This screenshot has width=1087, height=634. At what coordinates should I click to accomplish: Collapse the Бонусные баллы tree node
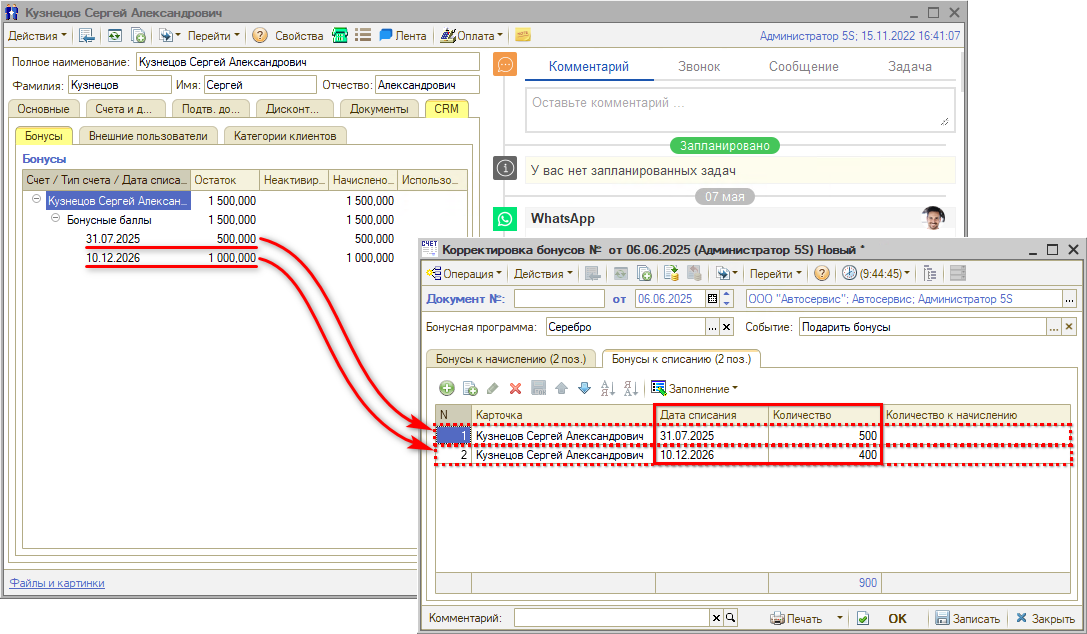pos(56,219)
